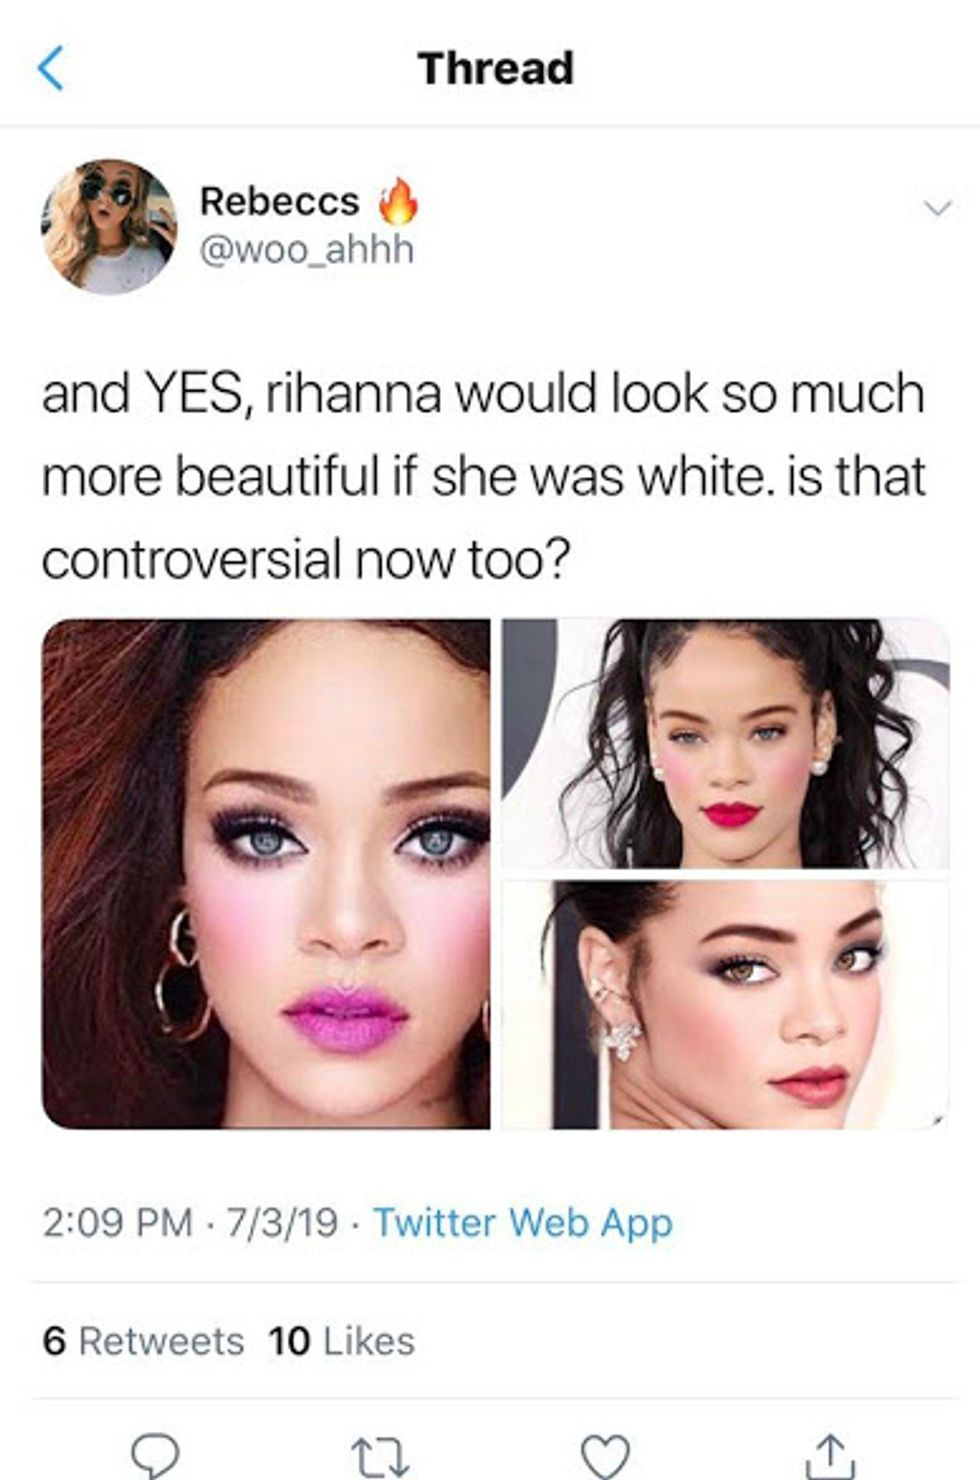Open the top-right tweet photo
The width and height of the screenshot is (980, 1480).
(726, 744)
